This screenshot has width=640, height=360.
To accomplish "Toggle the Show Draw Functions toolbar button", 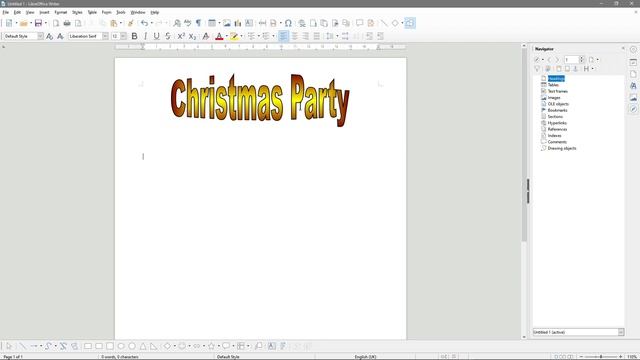I will pos(410,23).
